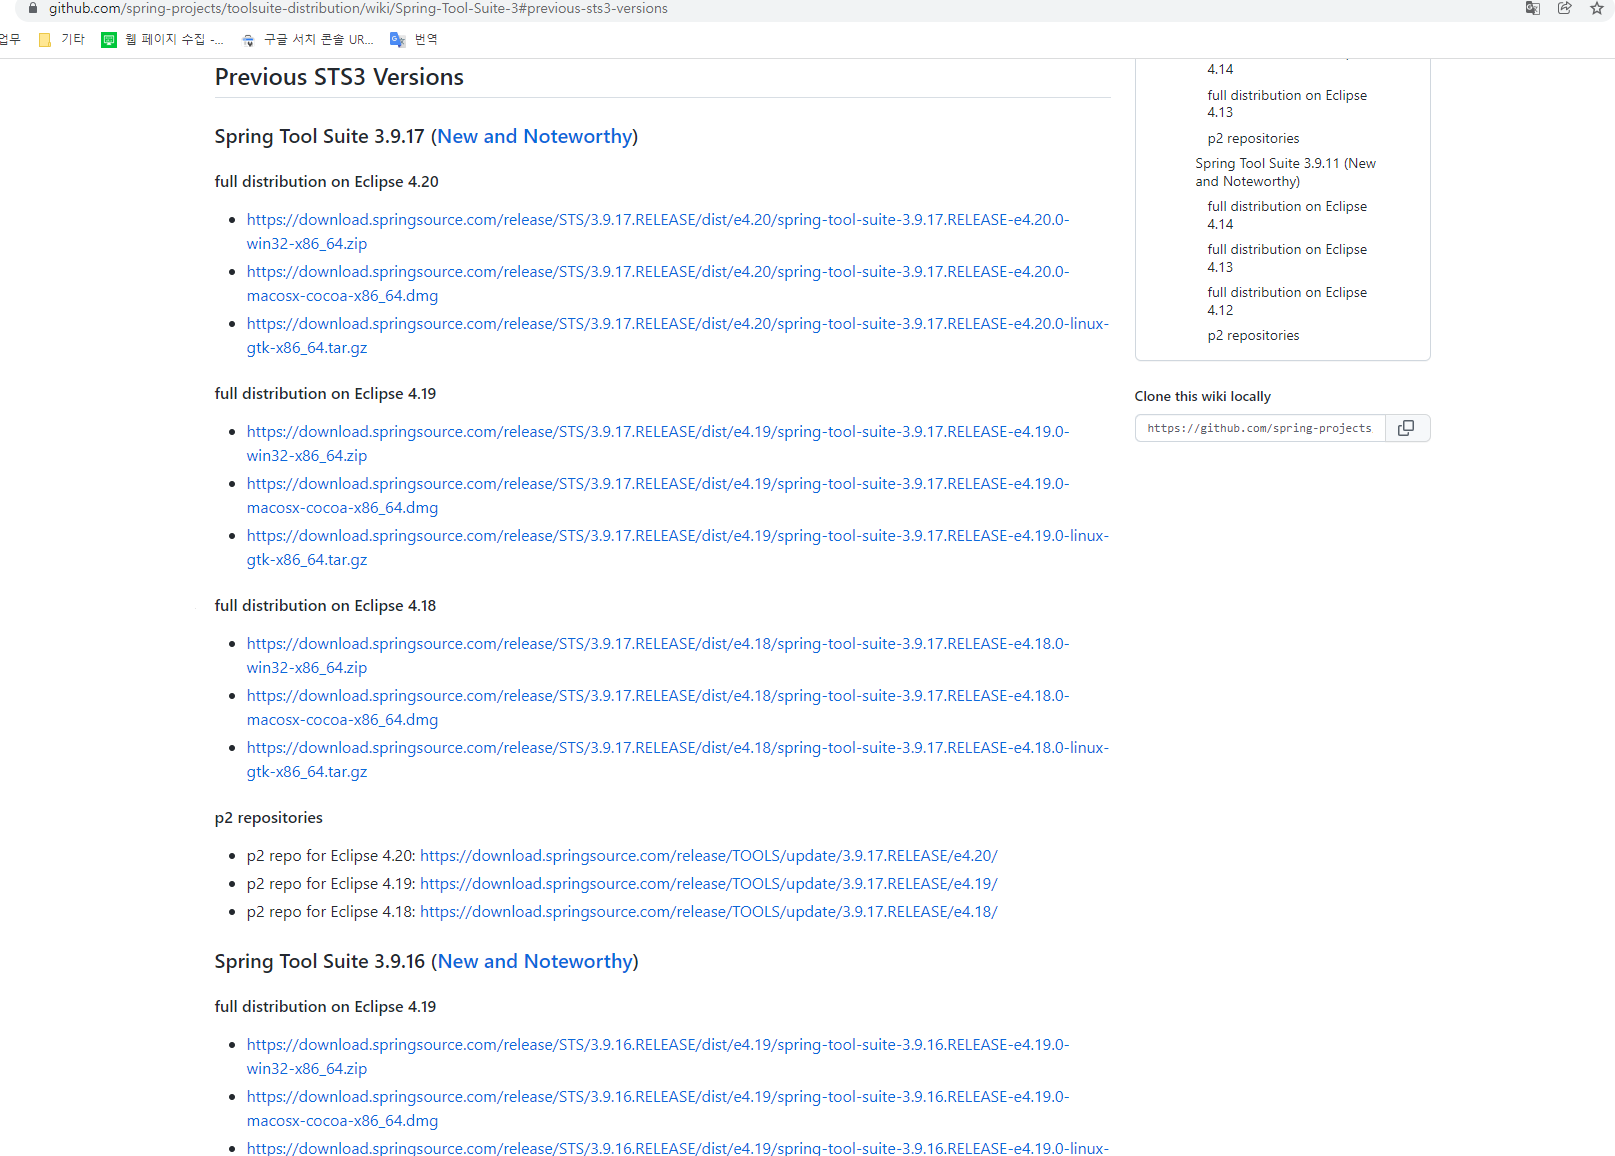The height and width of the screenshot is (1156, 1615).
Task: Click the lock icon in address bar
Action: click(32, 8)
